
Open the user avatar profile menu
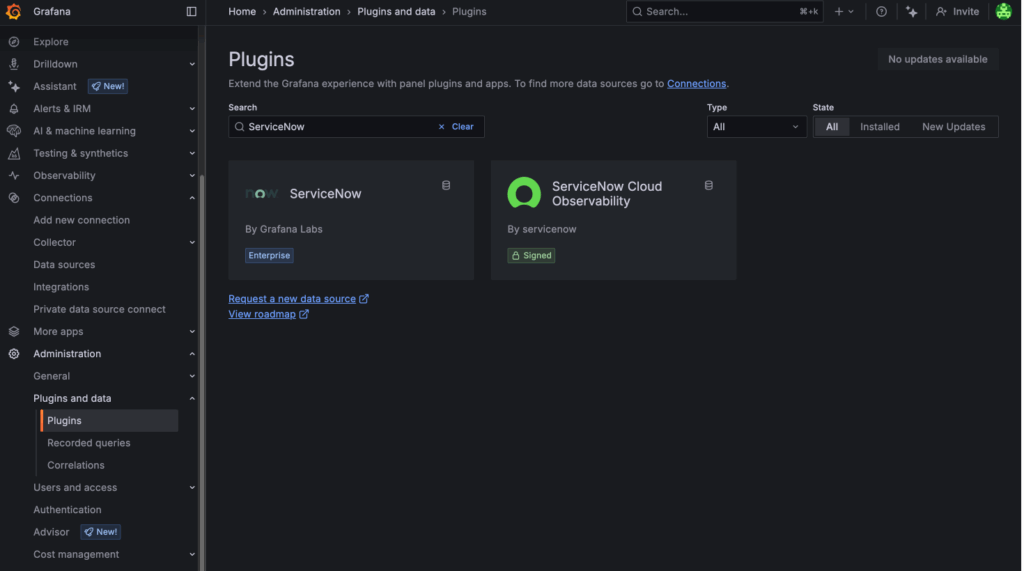pyautogui.click(x=1004, y=11)
